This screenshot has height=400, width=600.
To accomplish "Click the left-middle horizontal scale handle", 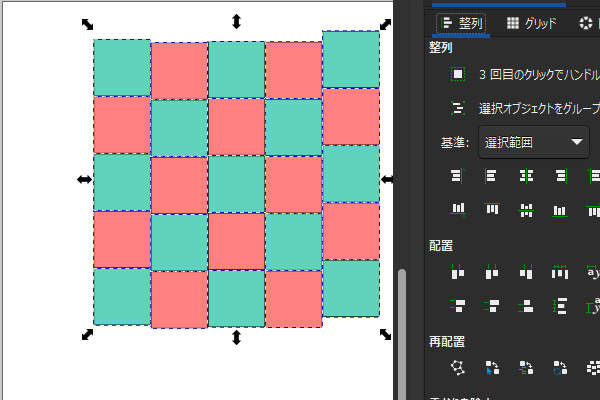I will click(85, 179).
